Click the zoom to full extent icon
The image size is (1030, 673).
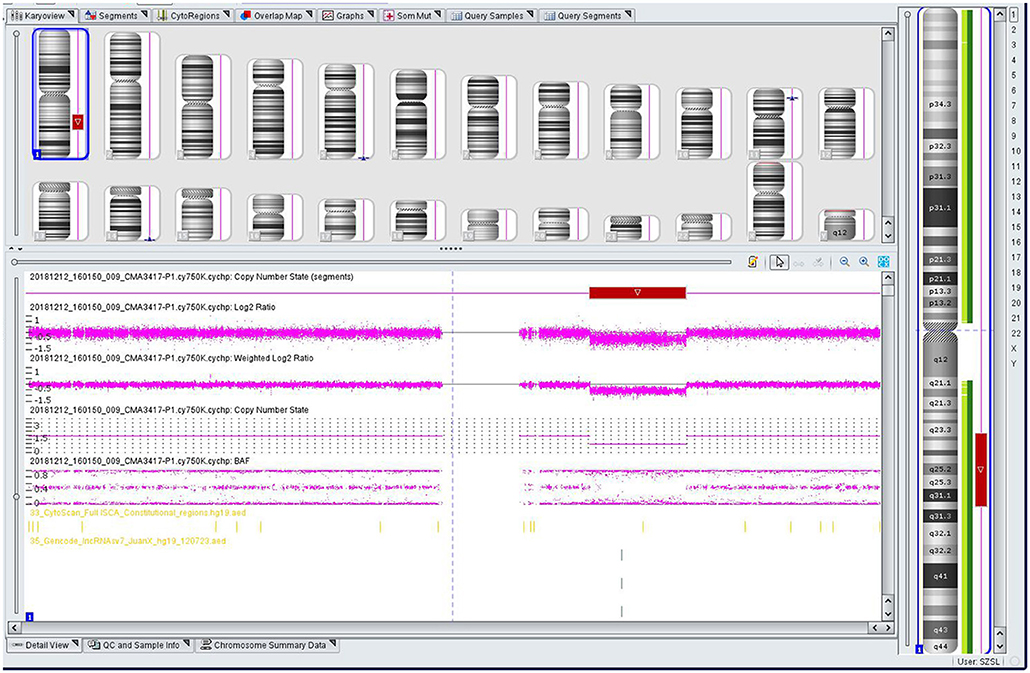[884, 262]
